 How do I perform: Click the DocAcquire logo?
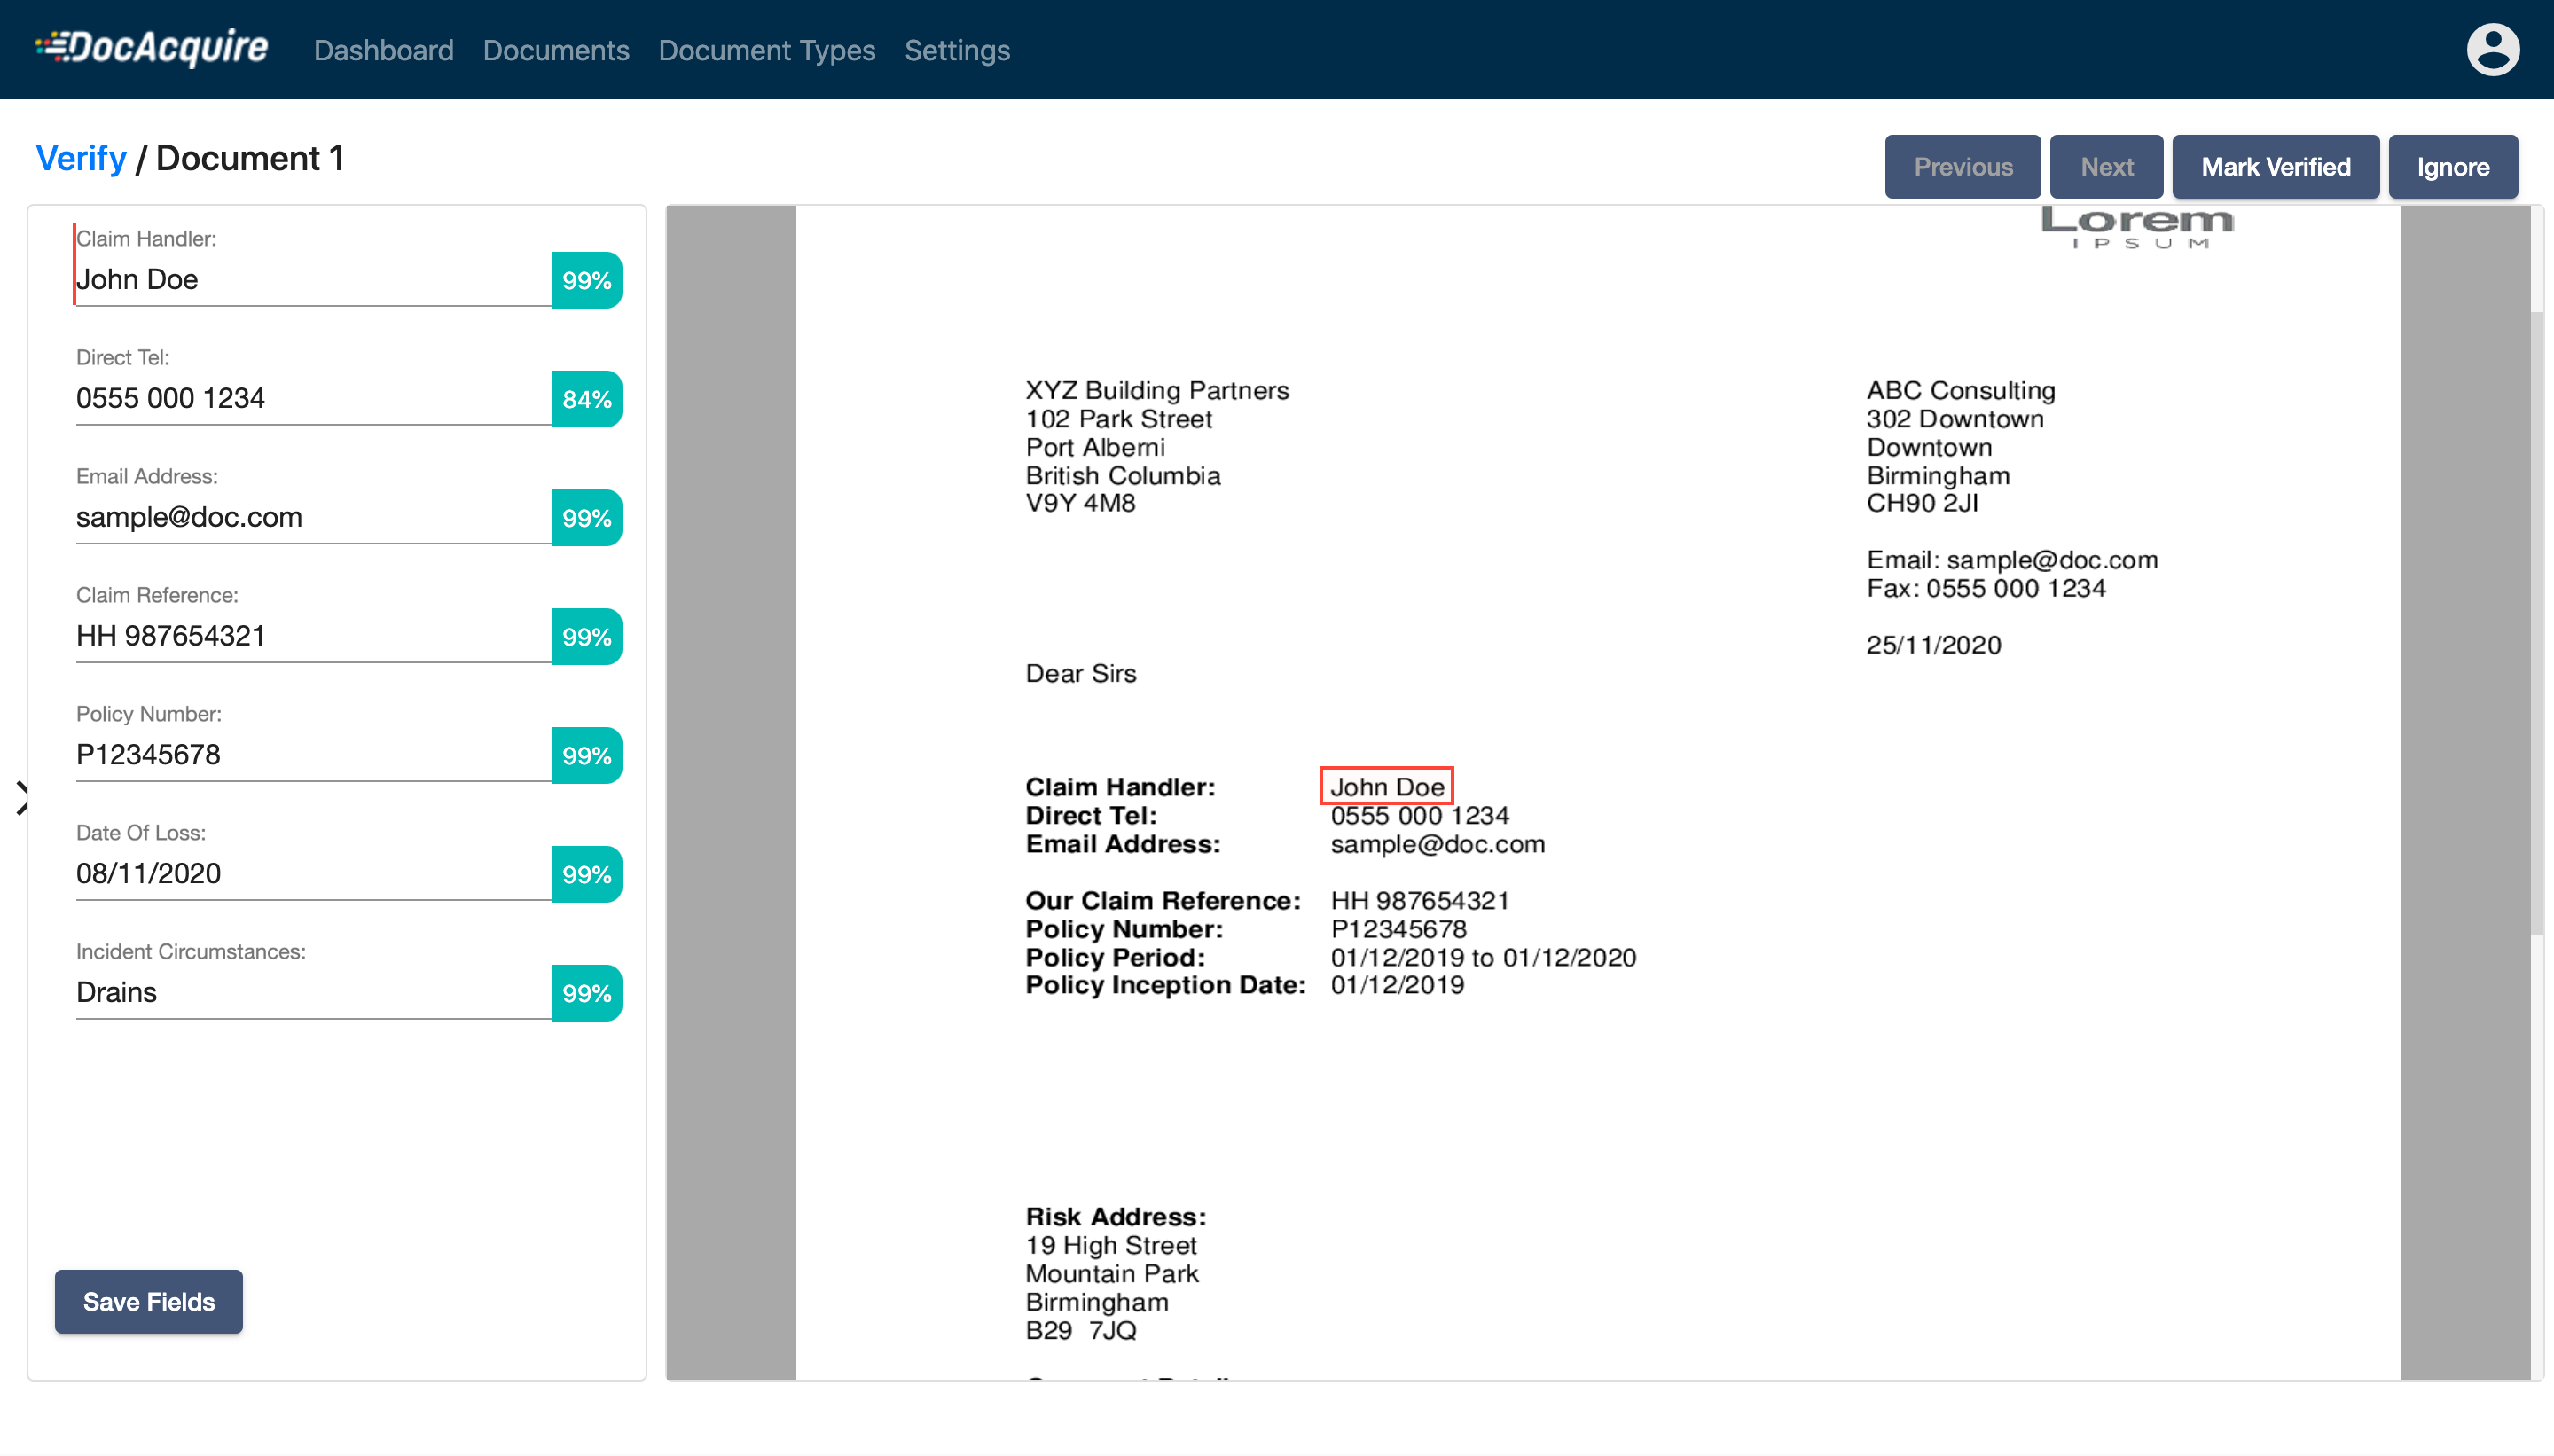[x=152, y=48]
